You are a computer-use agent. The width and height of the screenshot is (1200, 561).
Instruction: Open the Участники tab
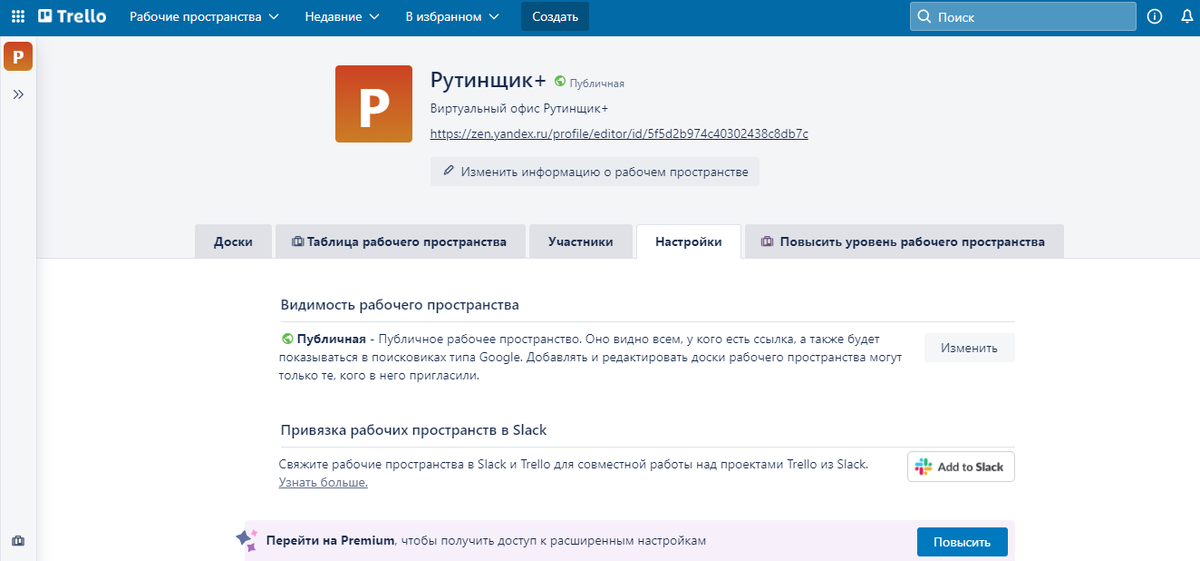click(x=580, y=242)
